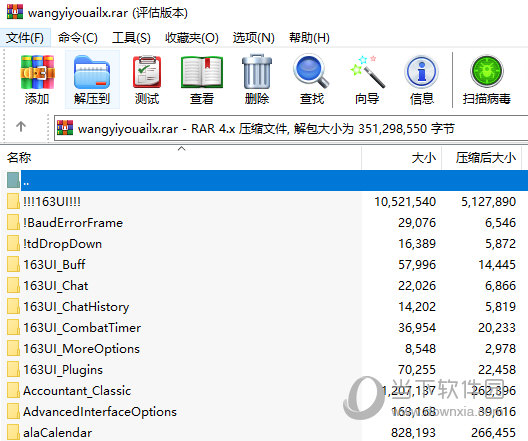Click packed size value 5,872
528x441 pixels.
(500, 244)
